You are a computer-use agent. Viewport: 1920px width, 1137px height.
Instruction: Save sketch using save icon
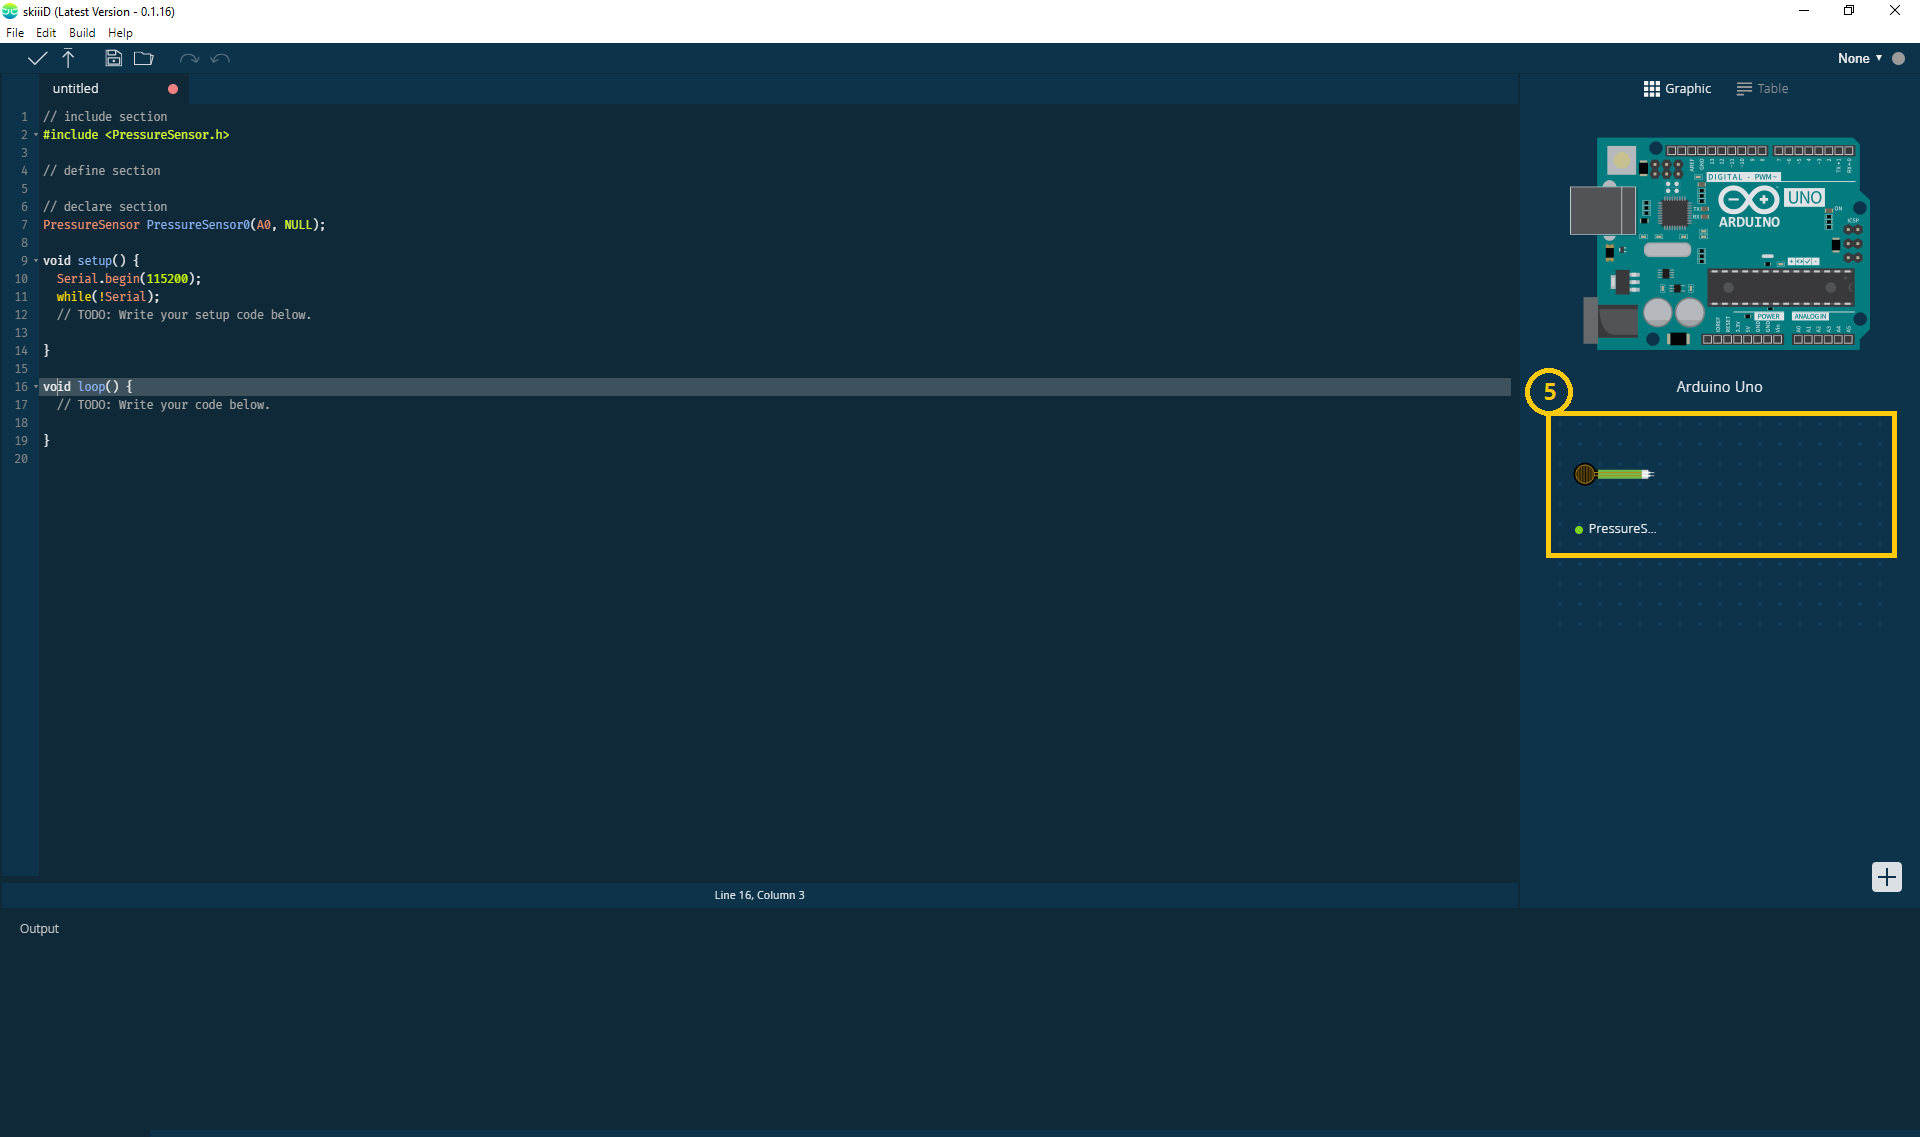(112, 58)
